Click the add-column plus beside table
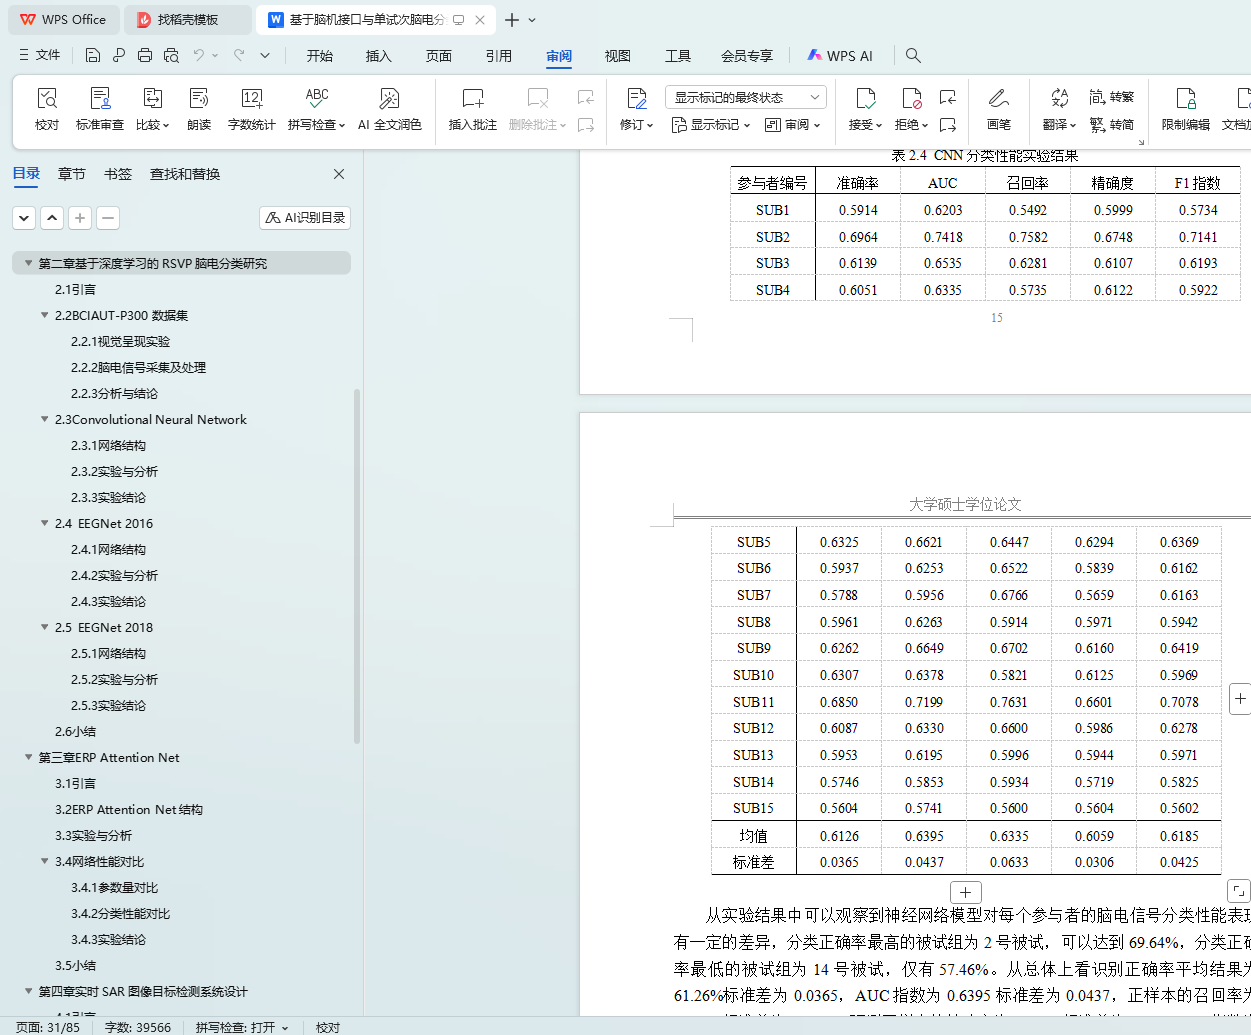Image resolution: width=1251 pixels, height=1035 pixels. pyautogui.click(x=1240, y=698)
